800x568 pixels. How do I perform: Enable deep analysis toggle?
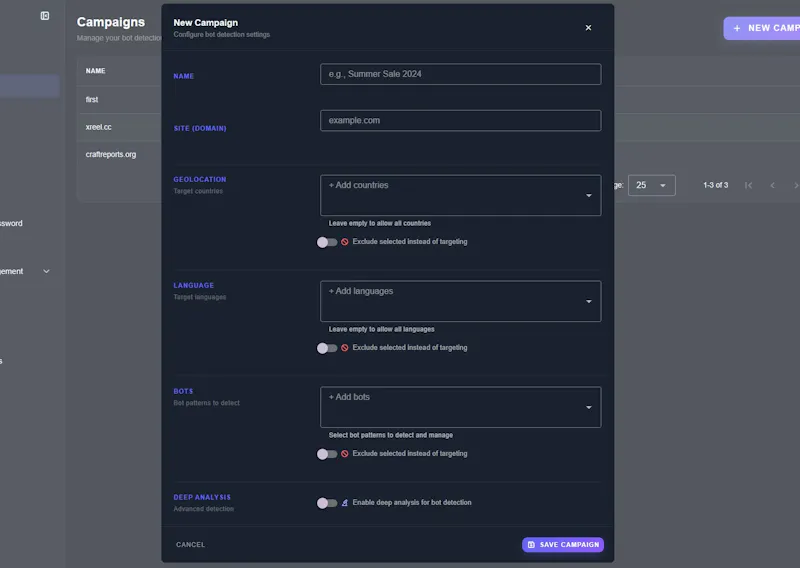[327, 503]
